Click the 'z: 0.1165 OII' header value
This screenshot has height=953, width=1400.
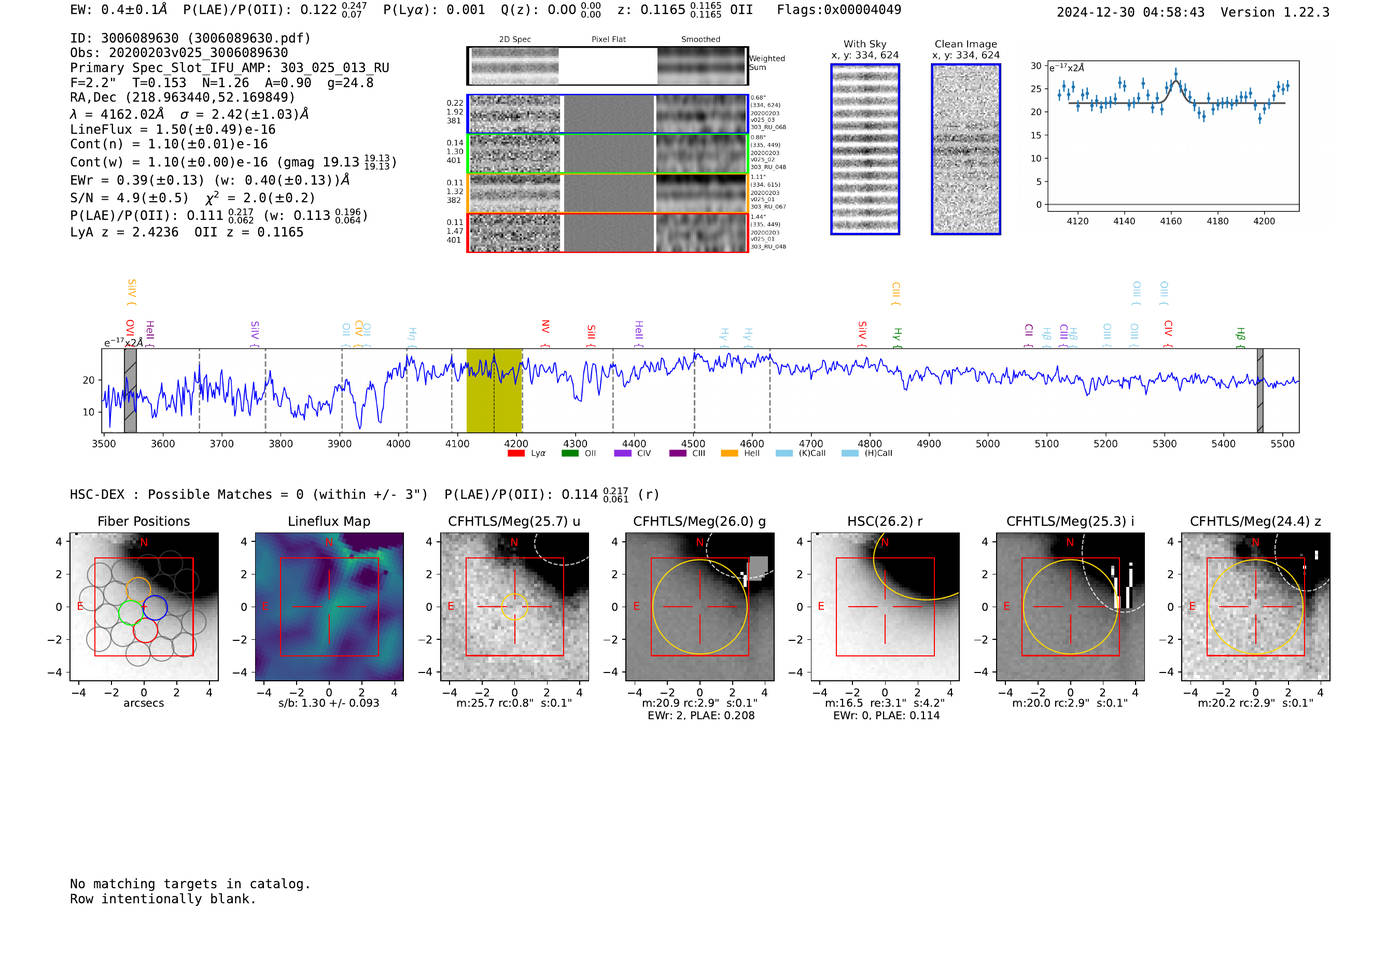(685, 10)
